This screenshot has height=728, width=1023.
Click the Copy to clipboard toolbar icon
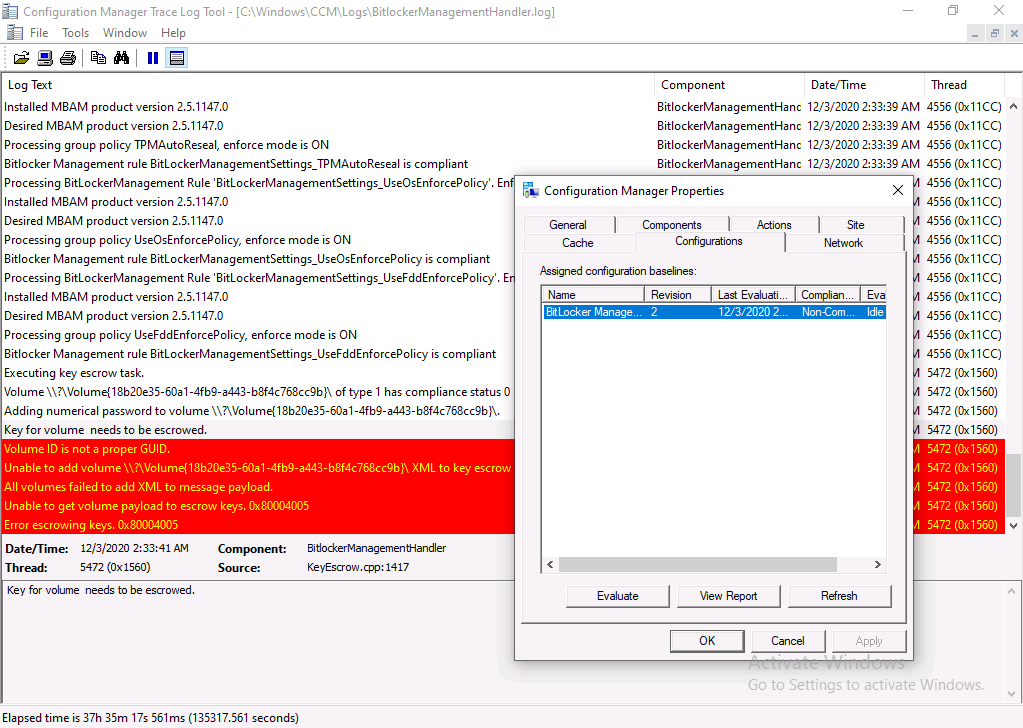[x=99, y=58]
